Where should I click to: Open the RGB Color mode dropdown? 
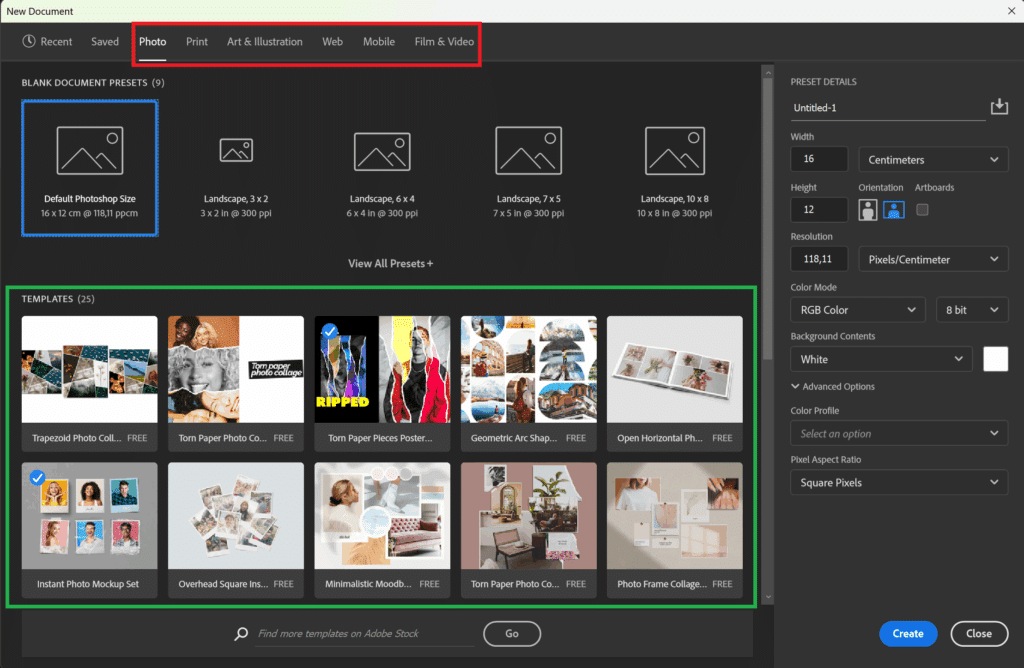(x=857, y=310)
